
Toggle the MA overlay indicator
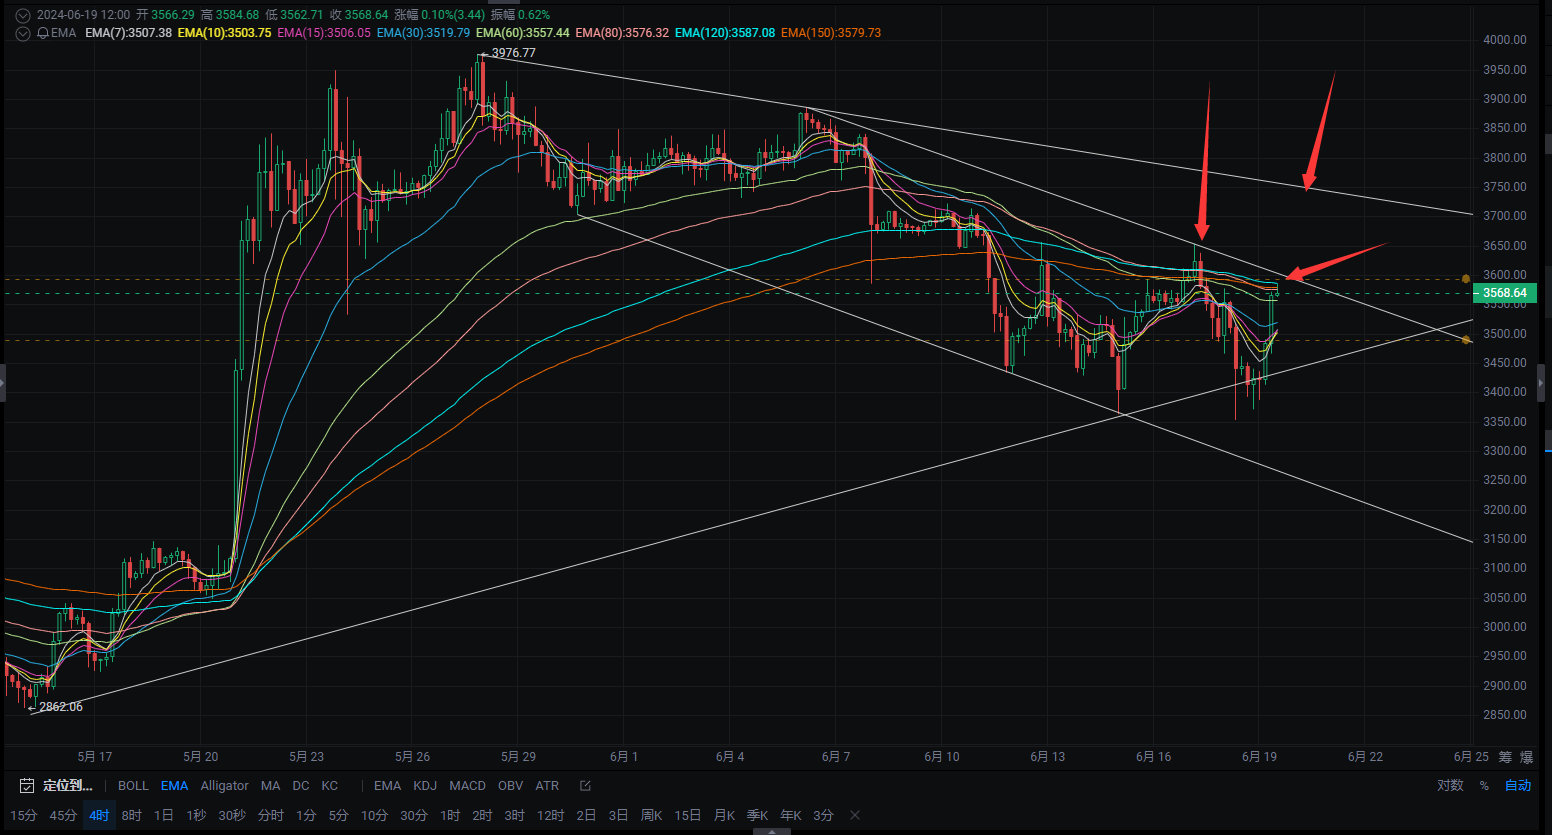pos(270,786)
